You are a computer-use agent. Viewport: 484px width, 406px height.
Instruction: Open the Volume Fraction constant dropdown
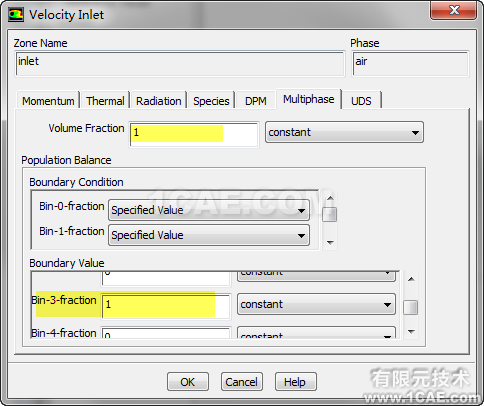(344, 132)
